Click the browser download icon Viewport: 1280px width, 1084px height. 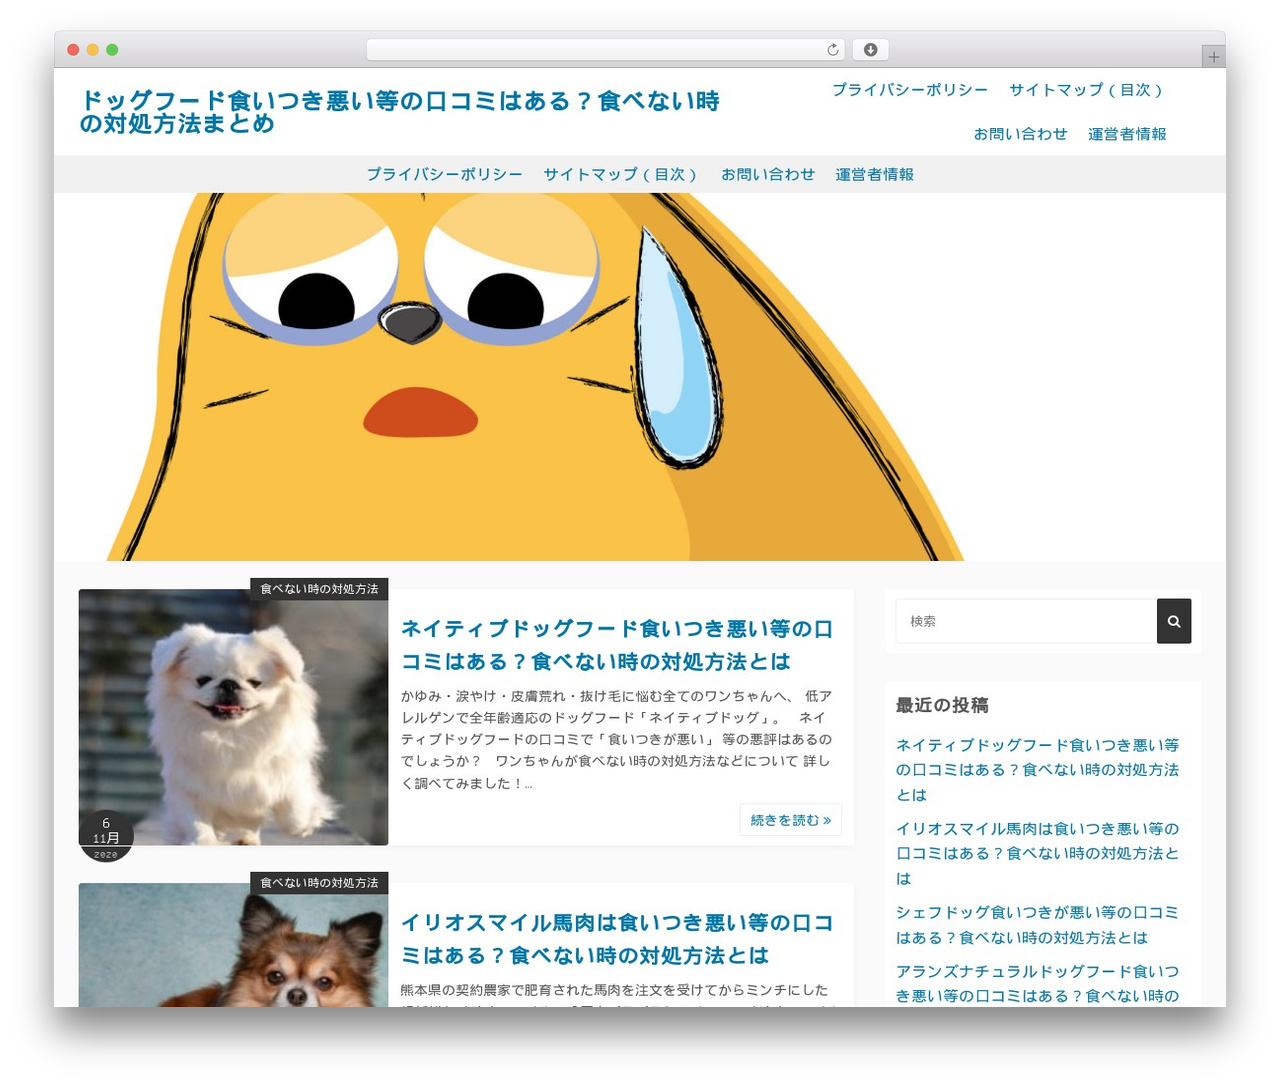[x=870, y=50]
